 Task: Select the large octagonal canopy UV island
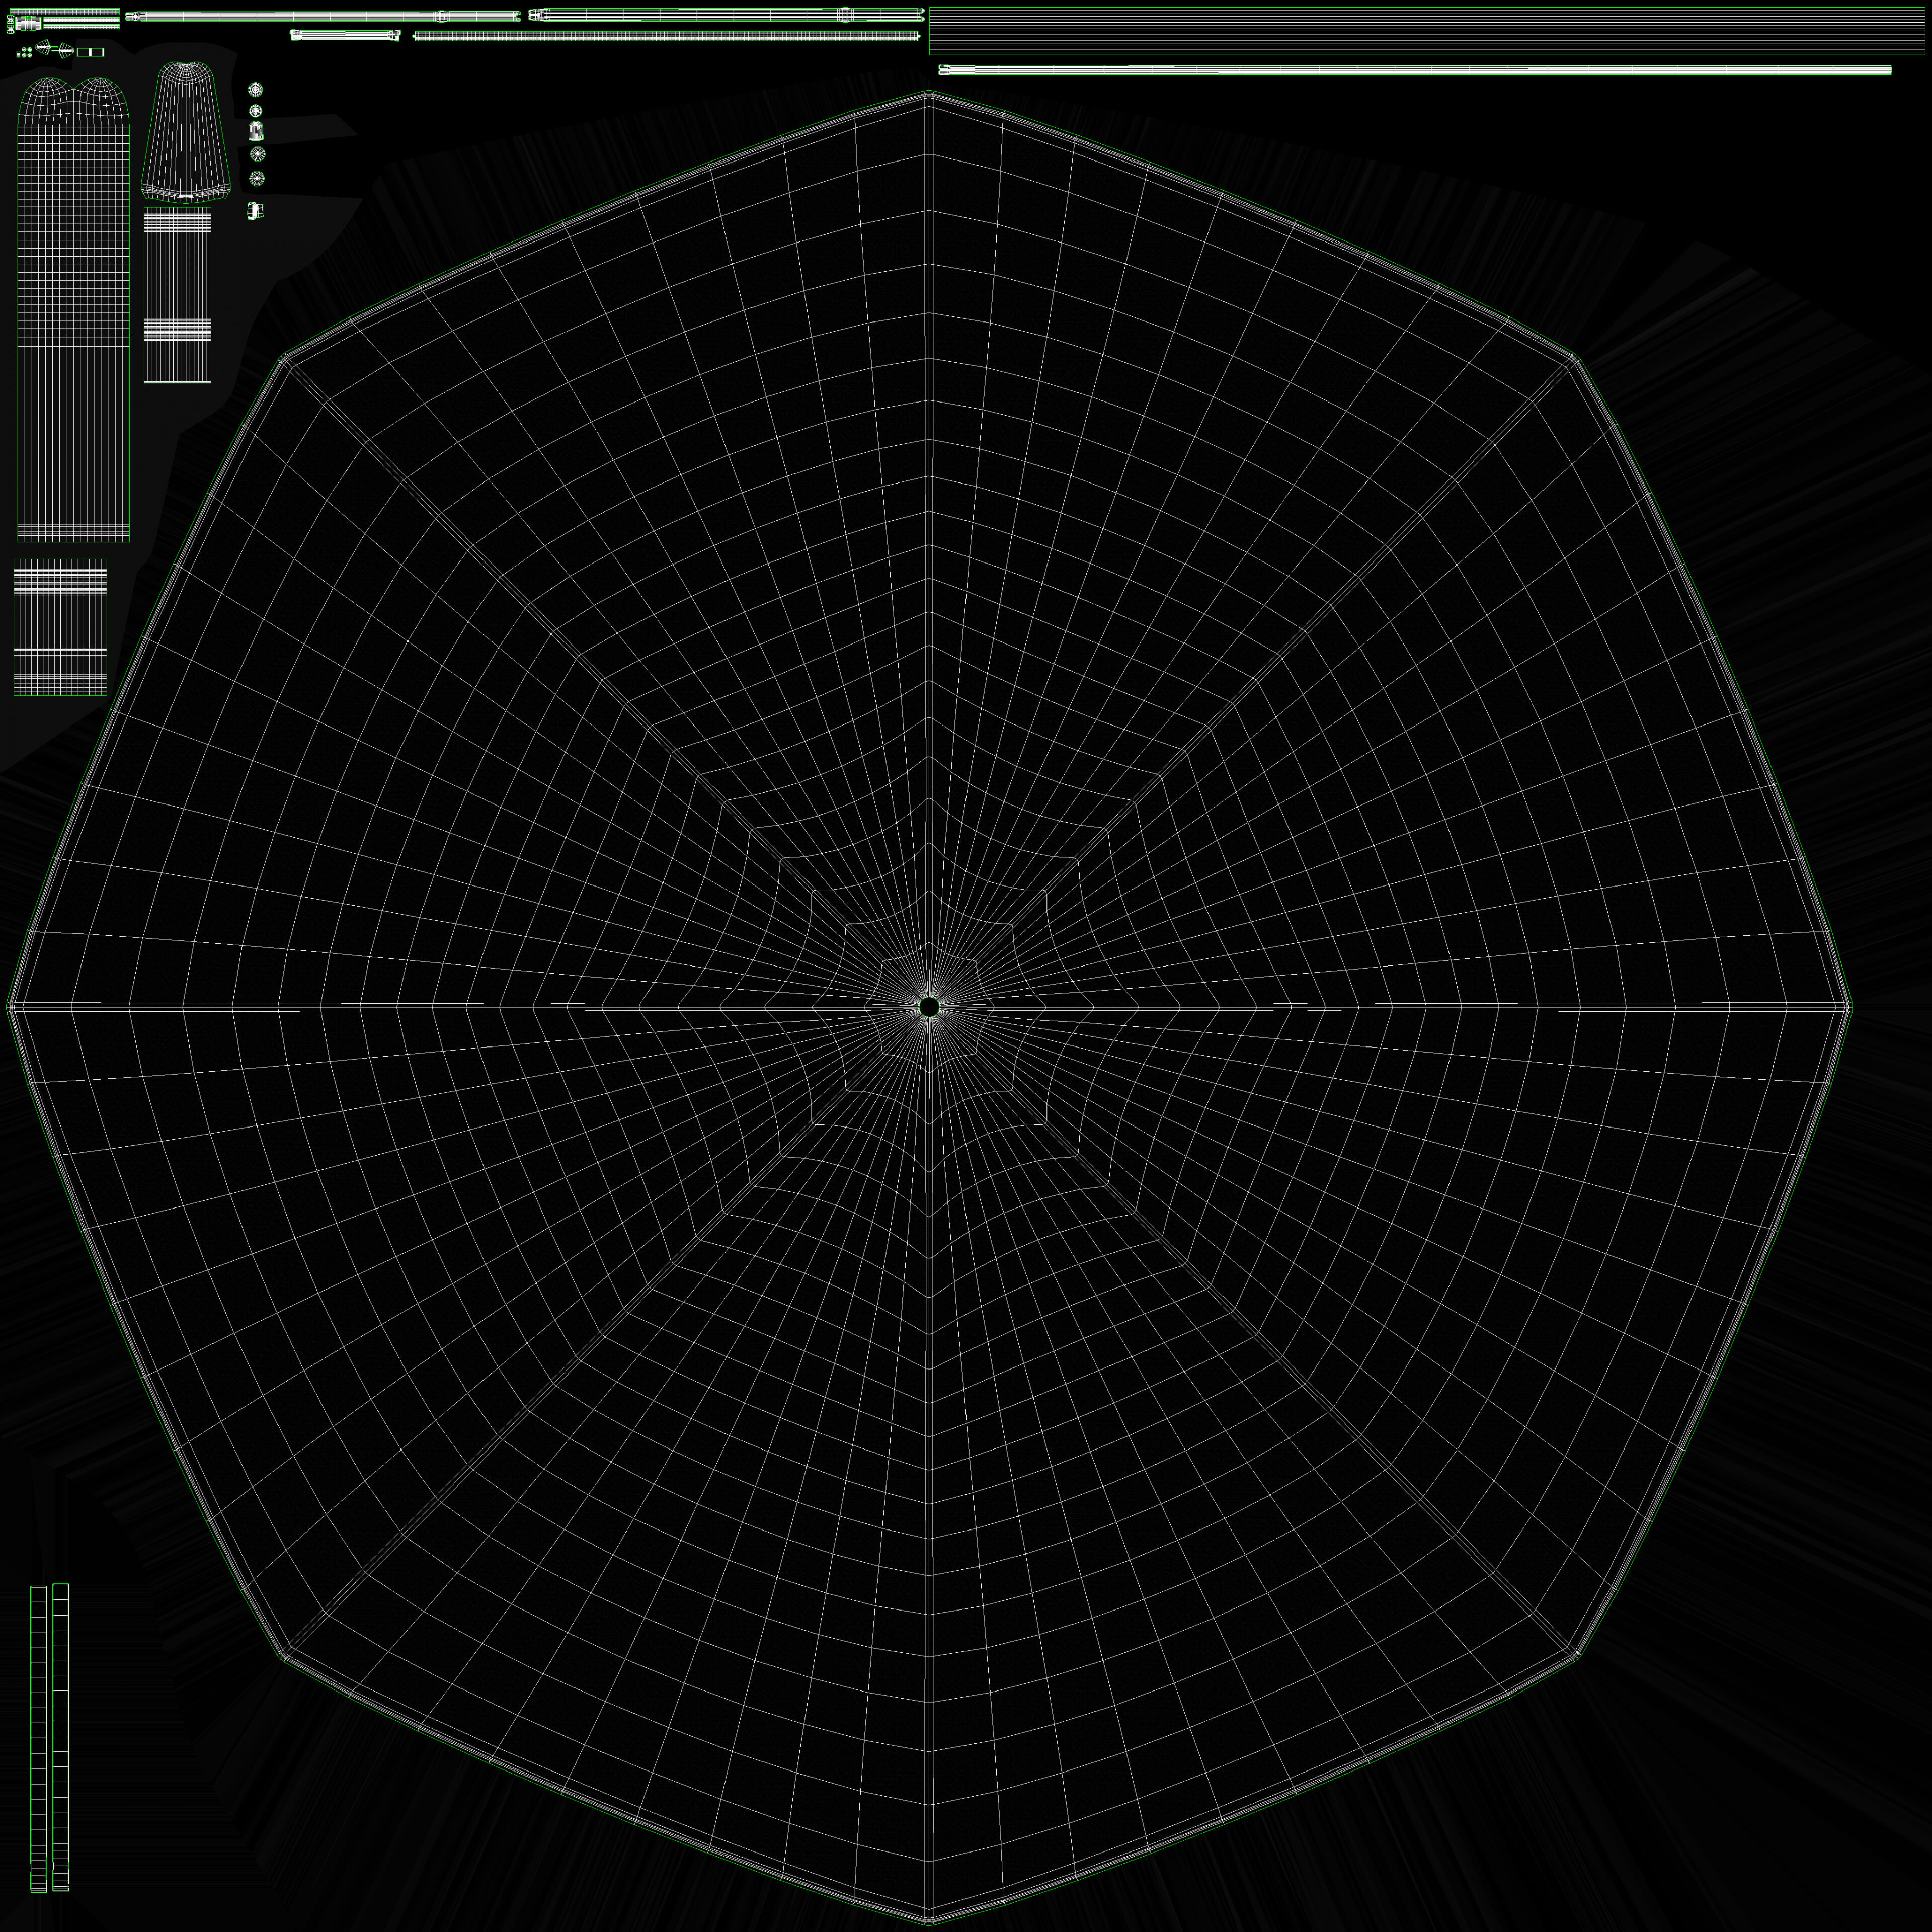929,1007
